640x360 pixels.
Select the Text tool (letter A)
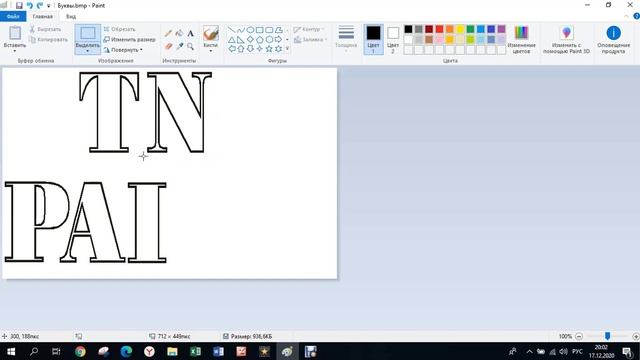click(190, 33)
